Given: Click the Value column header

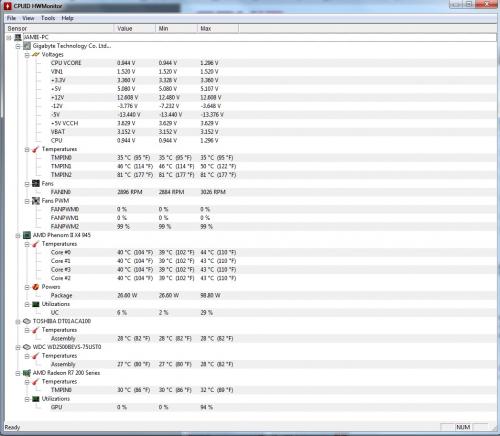Looking at the screenshot, I should coord(135,29).
